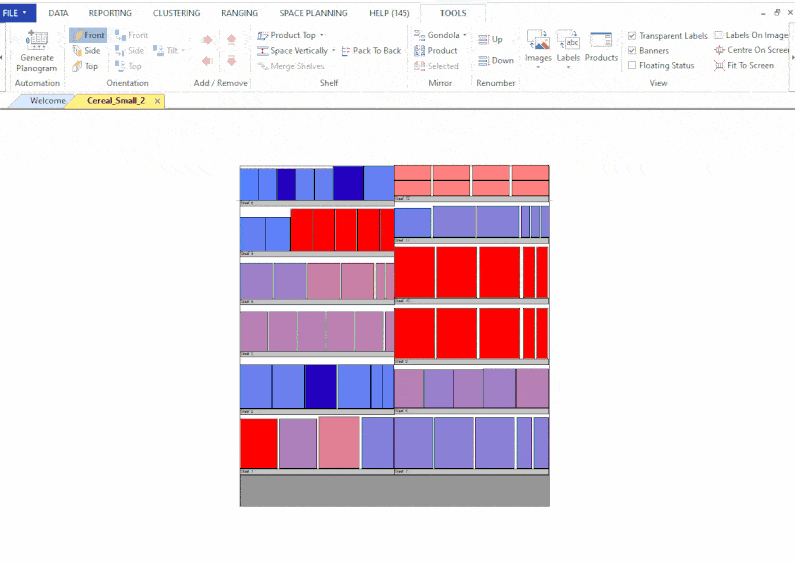Enable Labels On Image checkbox

(x=718, y=35)
